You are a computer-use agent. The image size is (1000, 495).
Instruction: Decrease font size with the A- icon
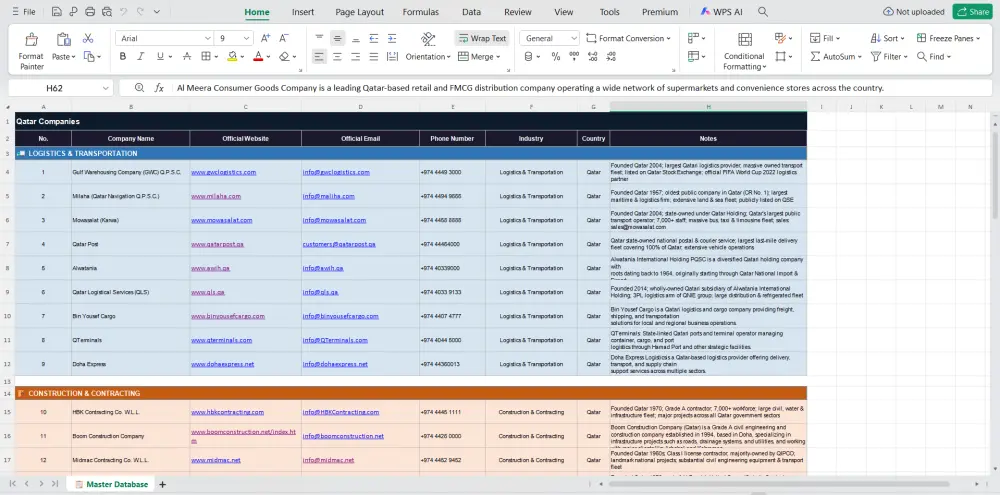pos(284,38)
